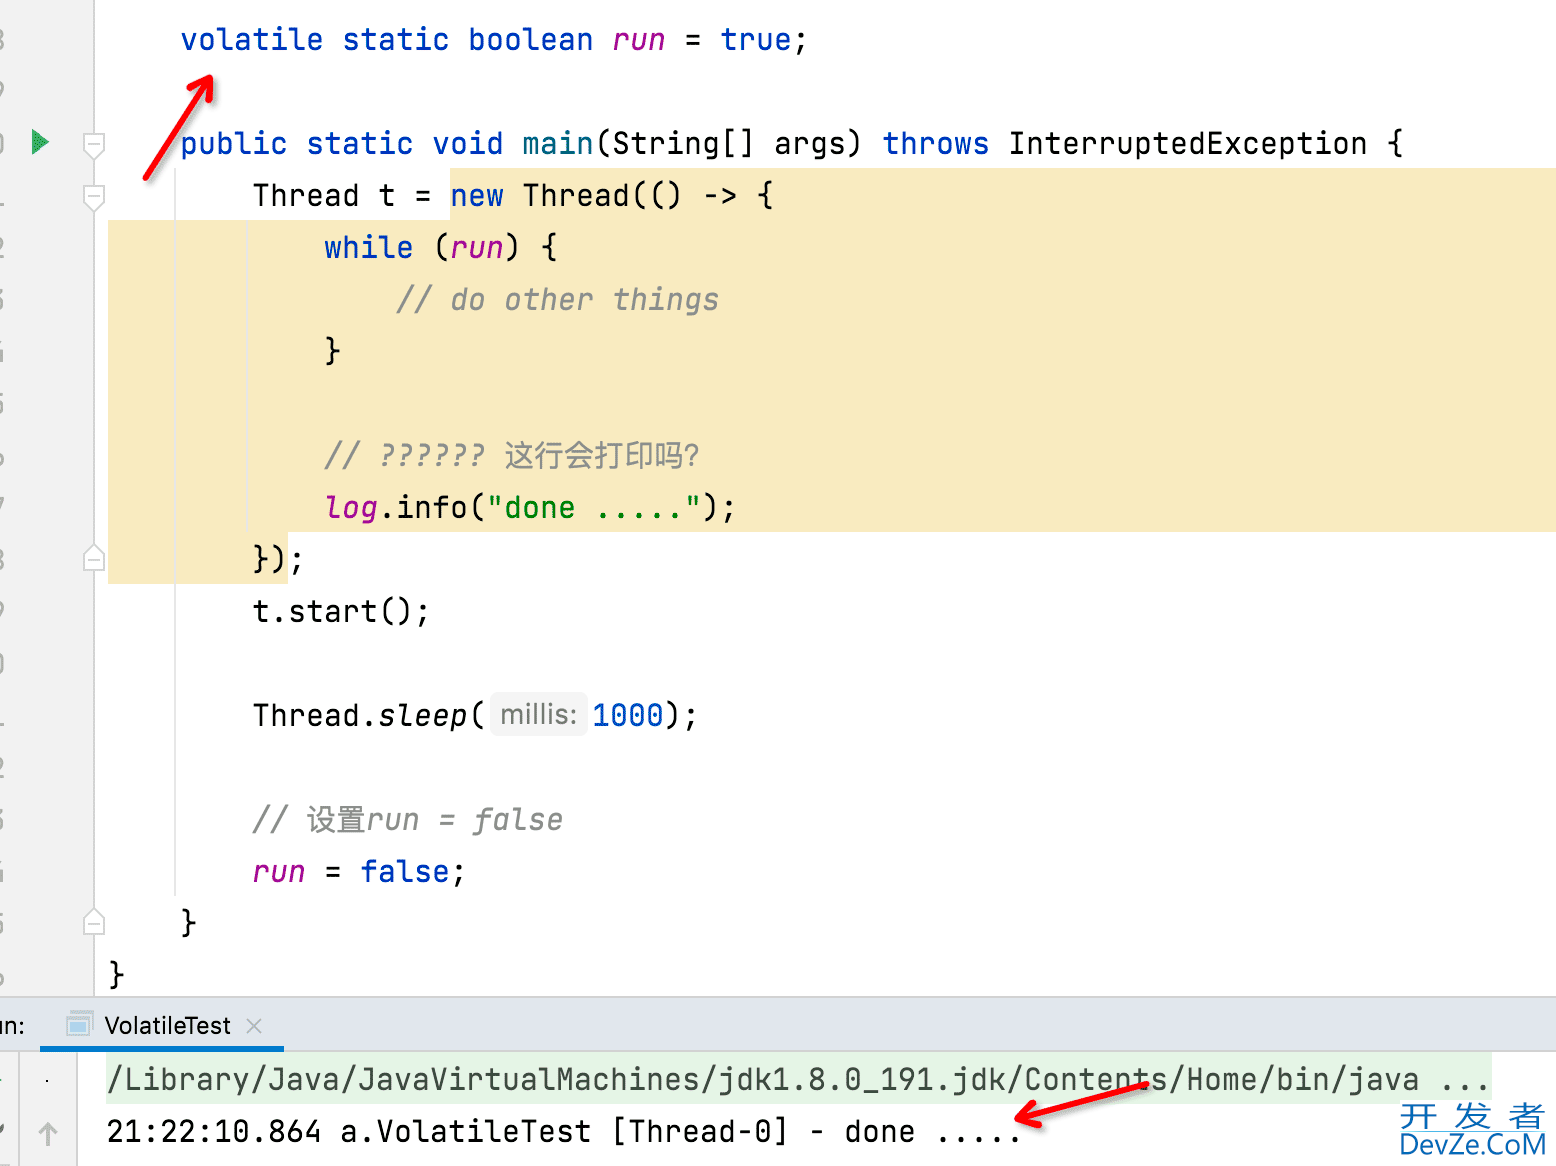Click the '// do other things' comment
The width and height of the screenshot is (1556, 1166).
[x=557, y=300]
